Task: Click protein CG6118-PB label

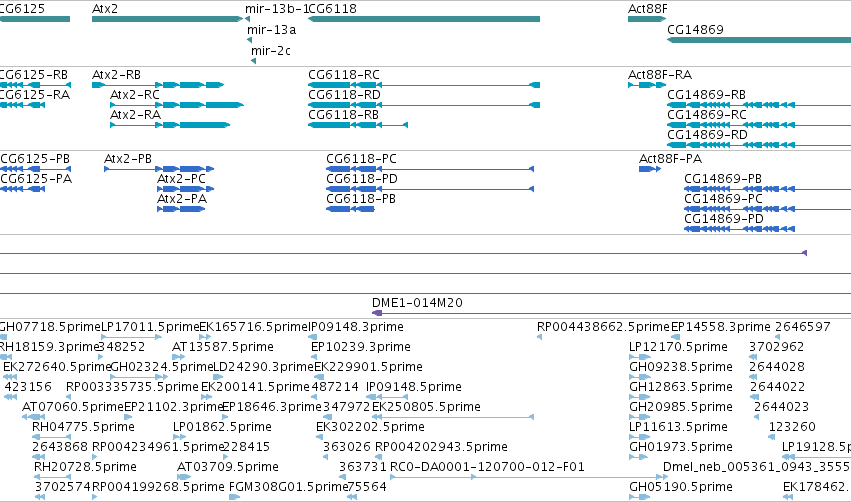Action: pos(361,199)
